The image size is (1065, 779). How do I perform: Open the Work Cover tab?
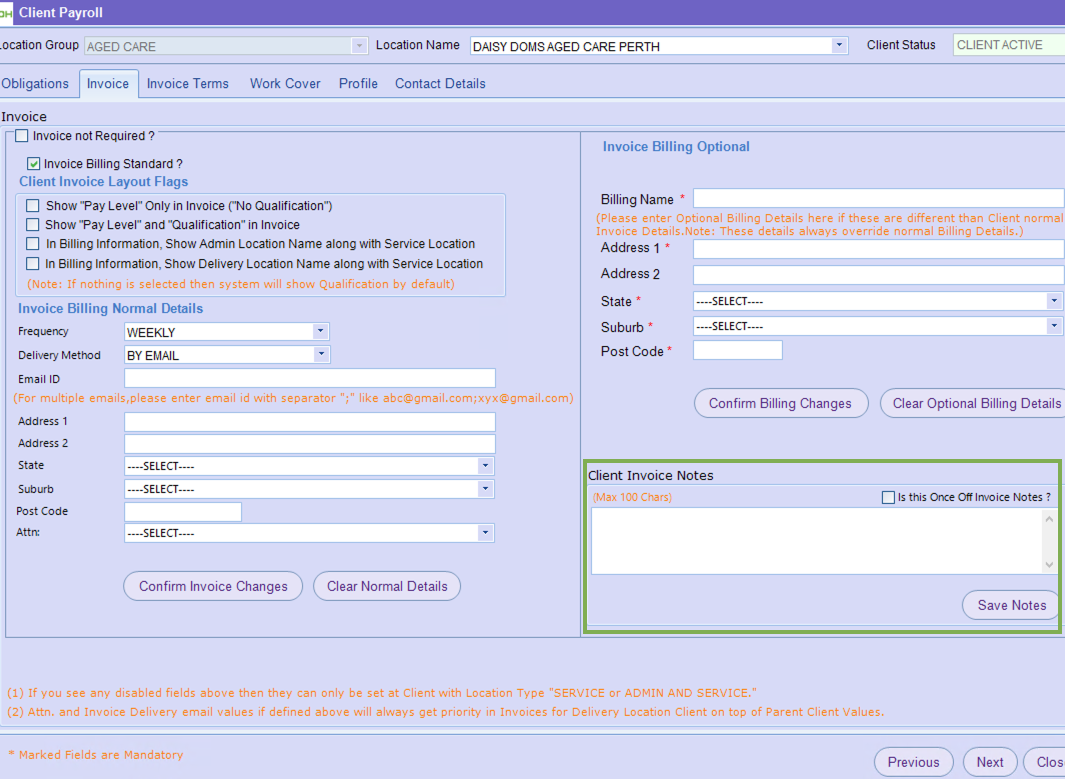(x=285, y=84)
